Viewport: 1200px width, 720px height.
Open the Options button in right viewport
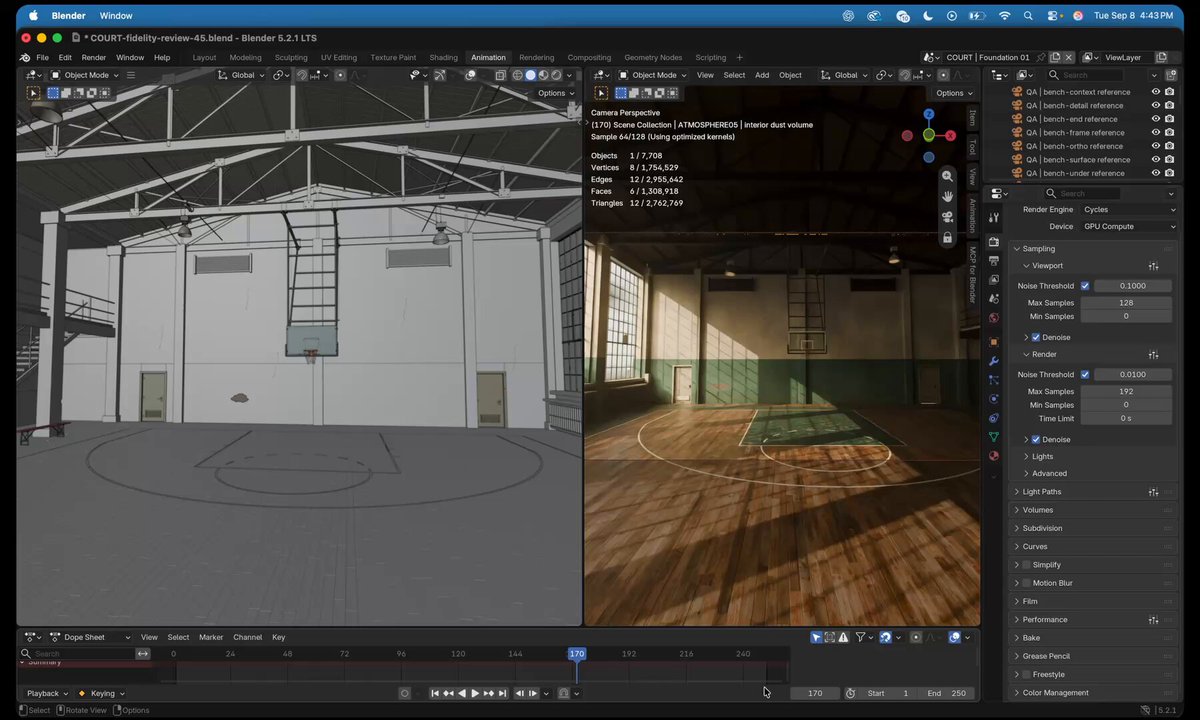pos(954,93)
